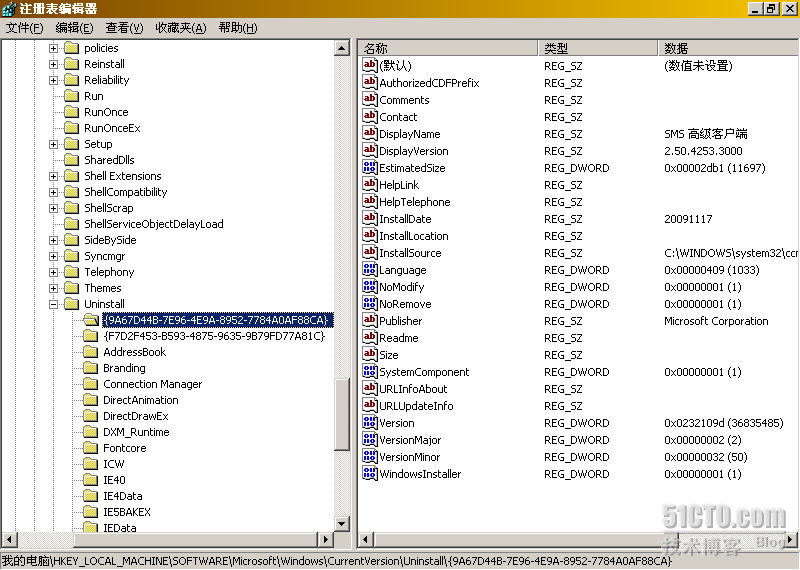Click the folder icon next to IE40
The width and height of the screenshot is (800, 570).
[91, 480]
